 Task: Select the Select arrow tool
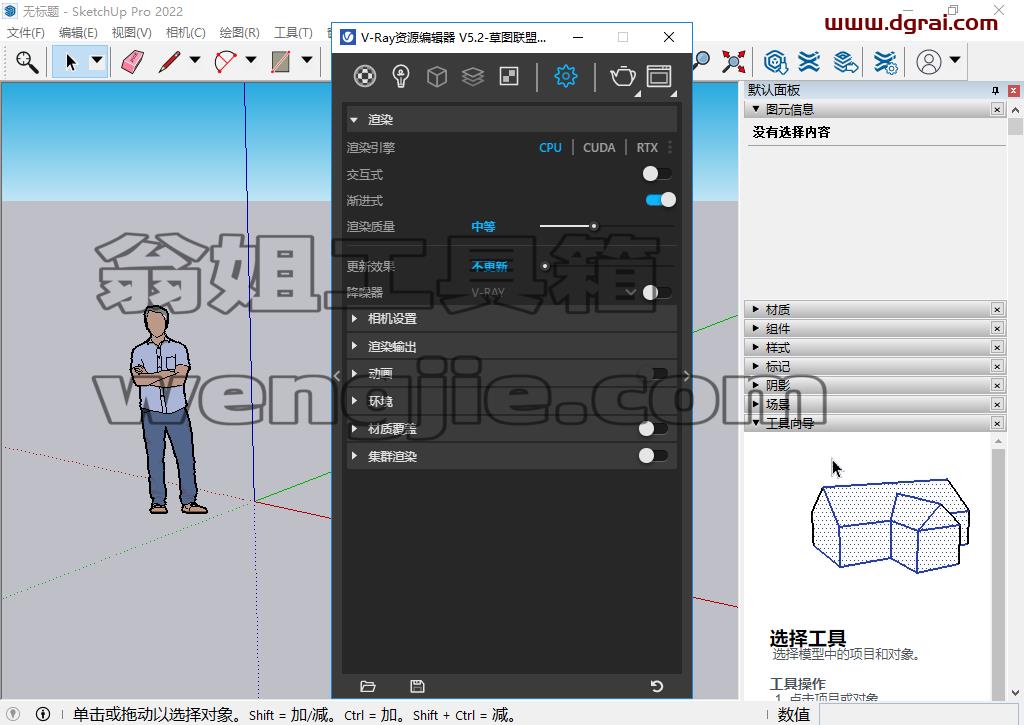click(71, 62)
